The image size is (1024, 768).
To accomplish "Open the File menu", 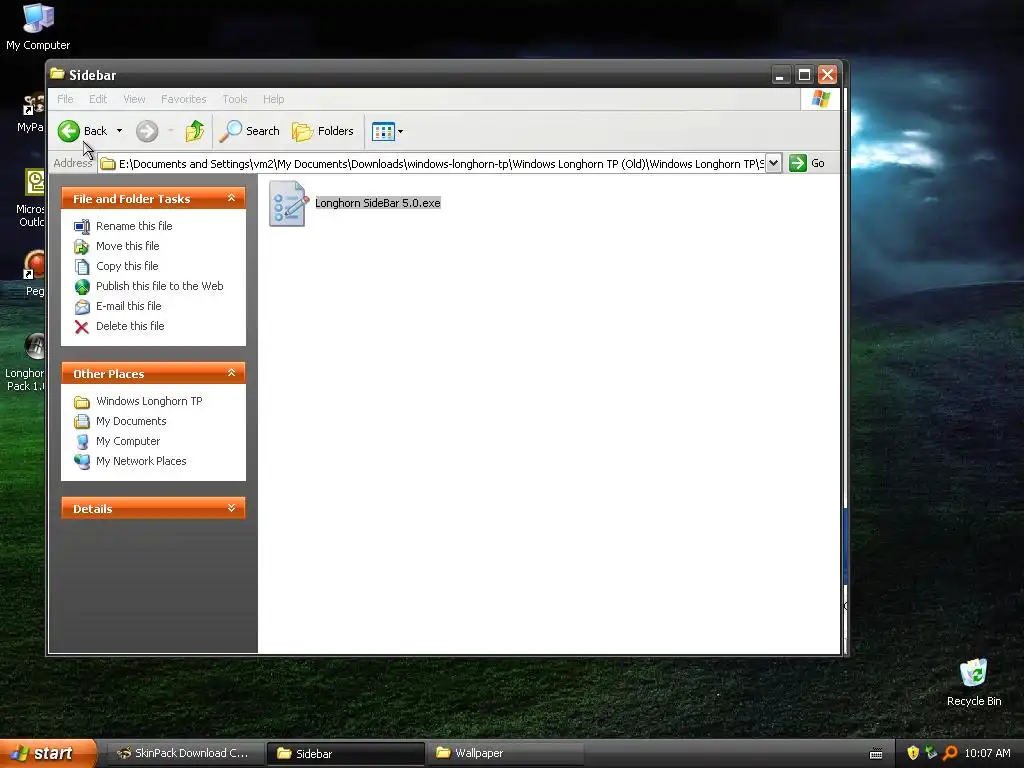I will tap(65, 99).
